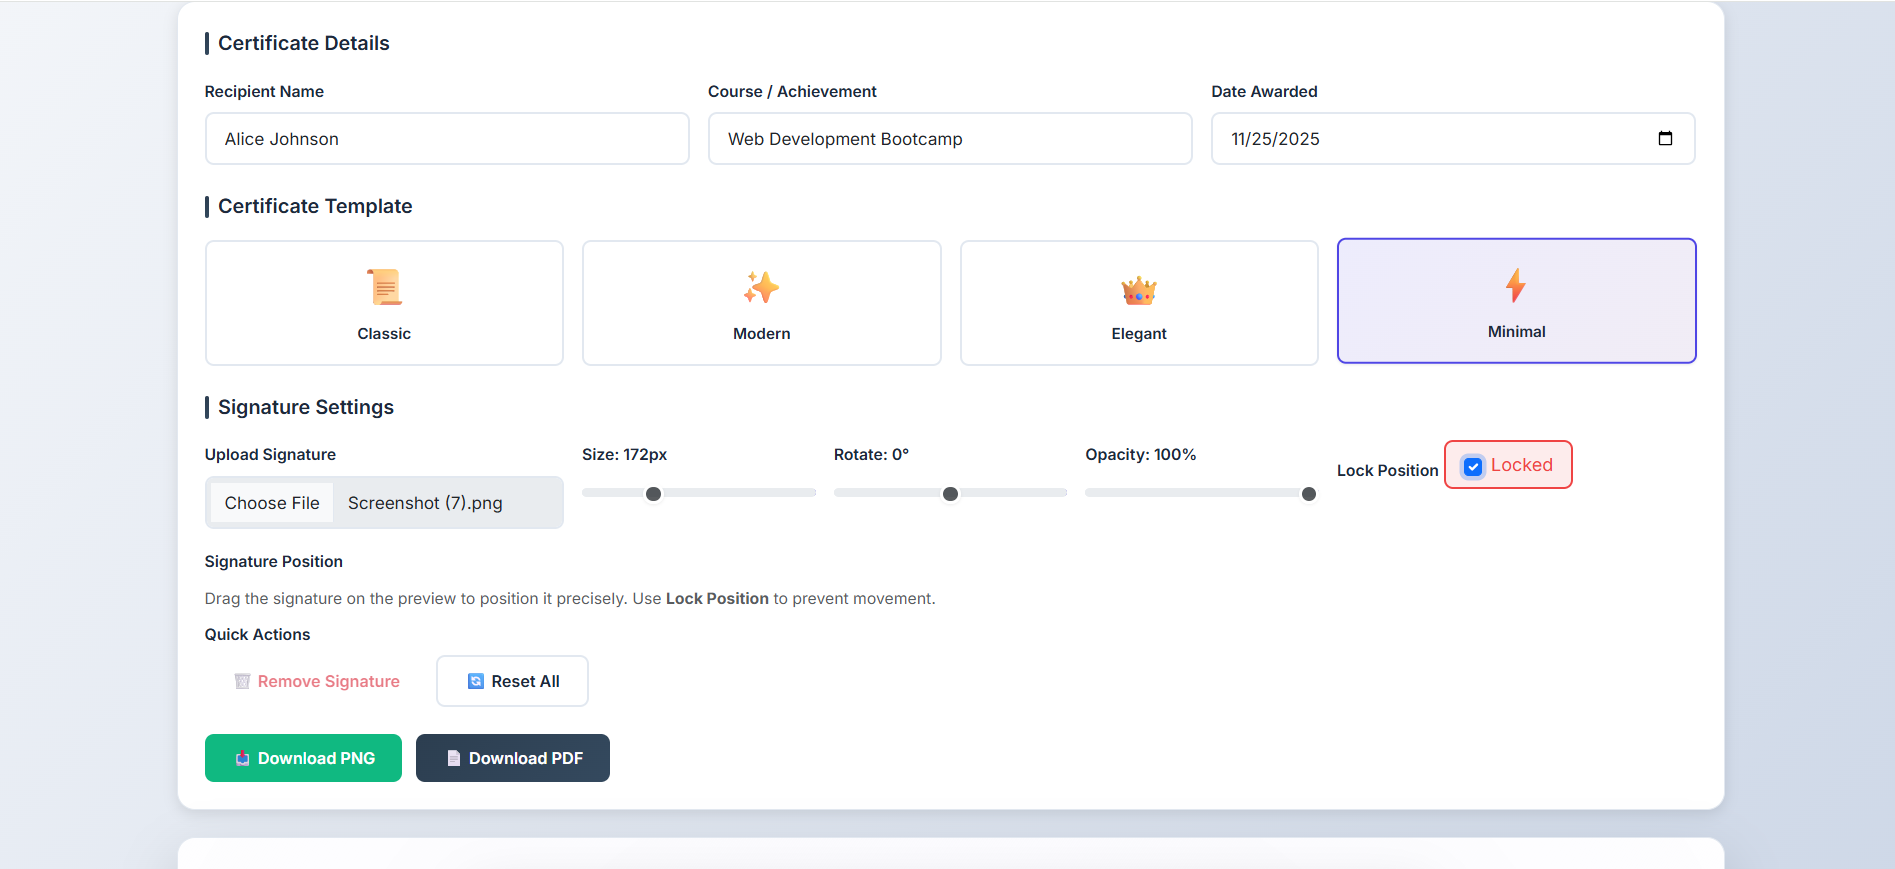
Task: Click the Reset All button
Action: 512,681
